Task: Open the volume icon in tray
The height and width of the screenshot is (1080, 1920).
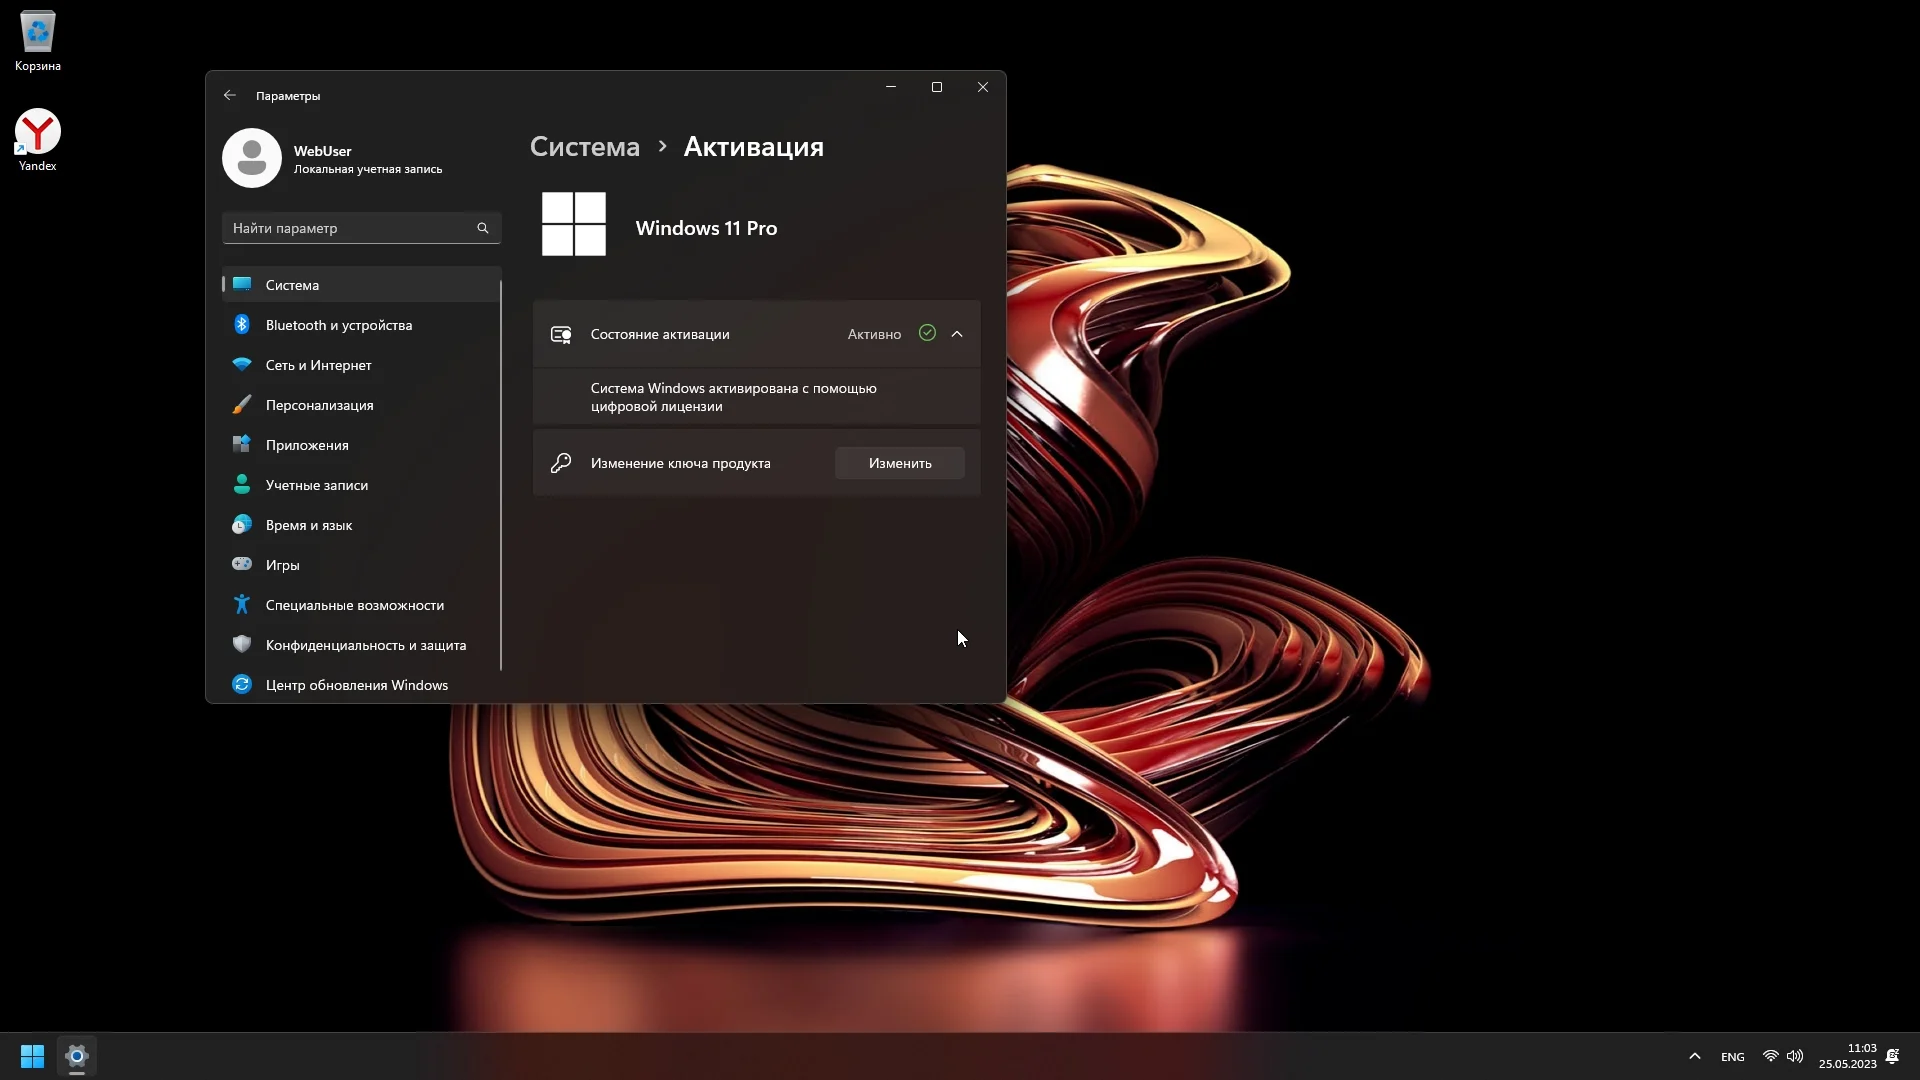Action: [x=1795, y=1056]
